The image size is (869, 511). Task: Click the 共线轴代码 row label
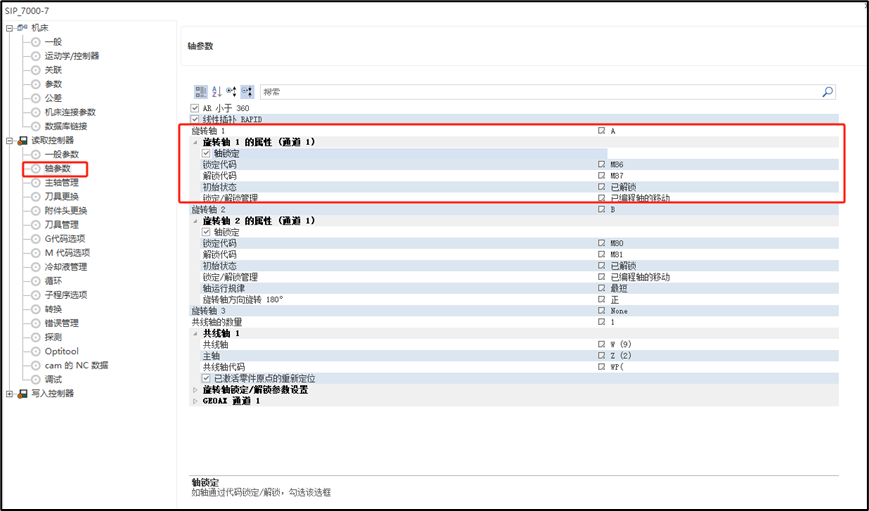223,367
